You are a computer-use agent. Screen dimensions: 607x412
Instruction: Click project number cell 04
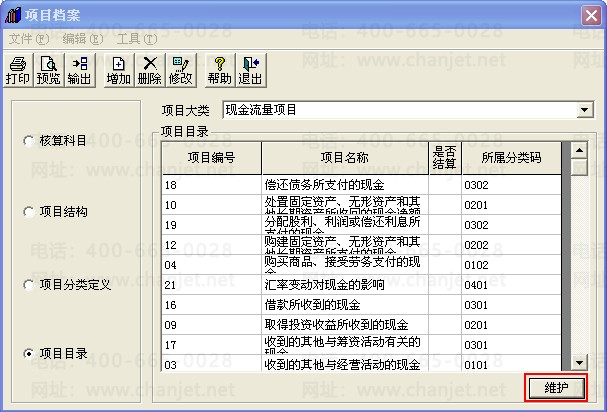(x=211, y=265)
